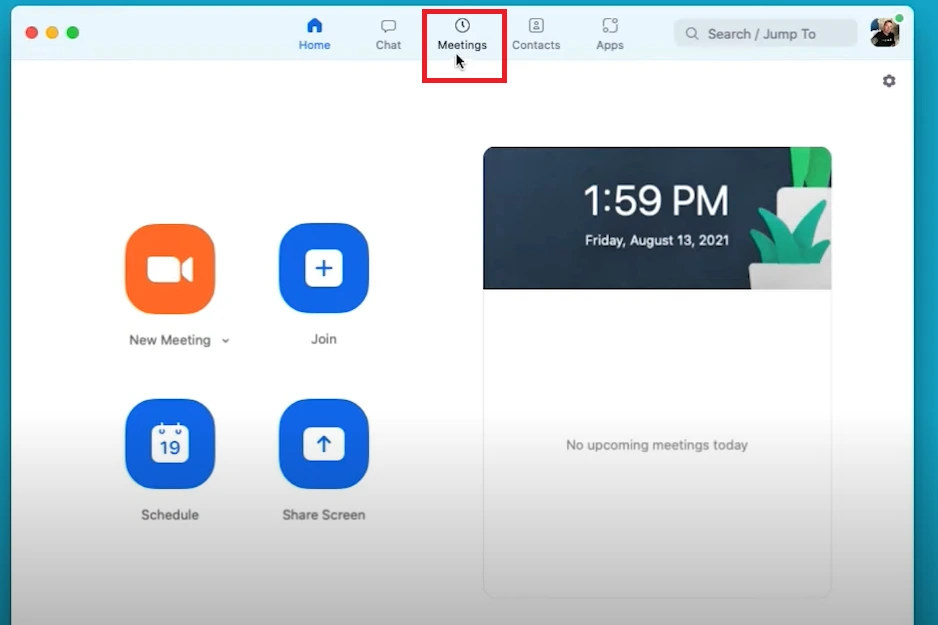938x625 pixels.
Task: Click the Schedule button label
Action: coord(170,514)
